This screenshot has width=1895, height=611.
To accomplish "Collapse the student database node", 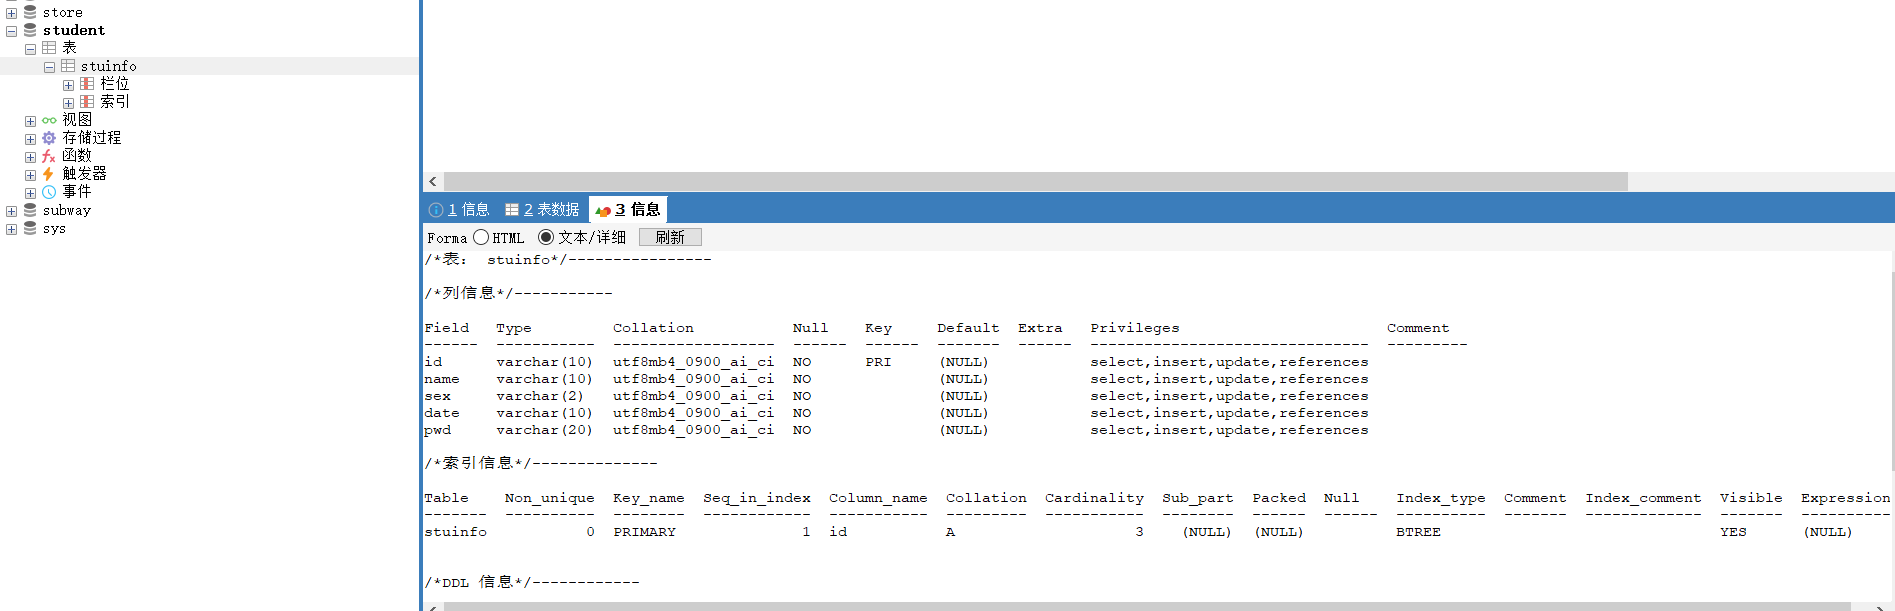I will [11, 31].
